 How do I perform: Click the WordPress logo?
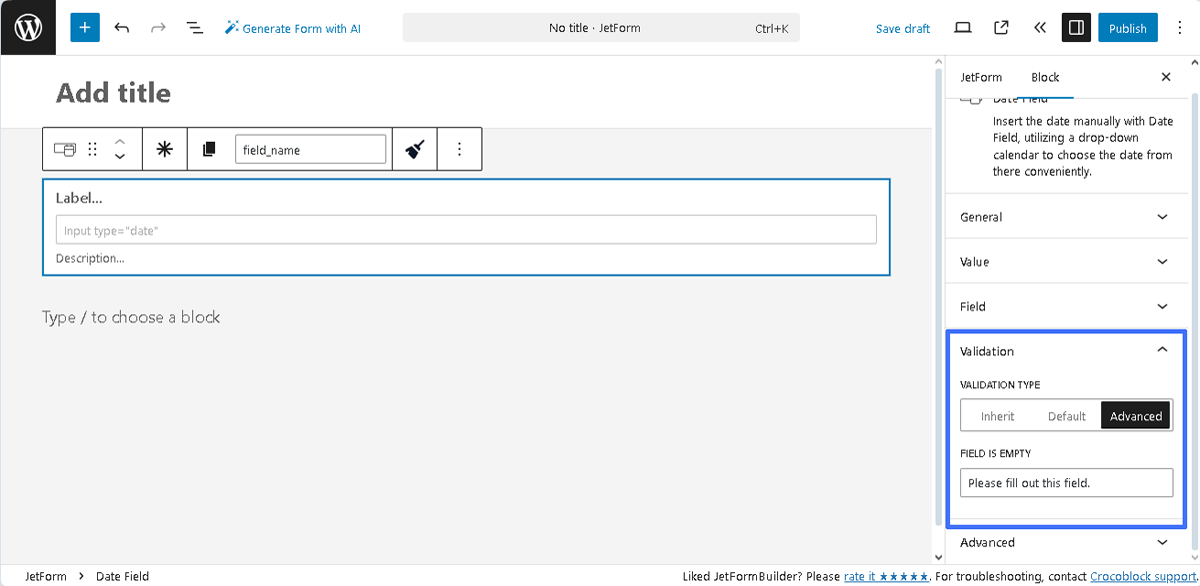pos(27,27)
